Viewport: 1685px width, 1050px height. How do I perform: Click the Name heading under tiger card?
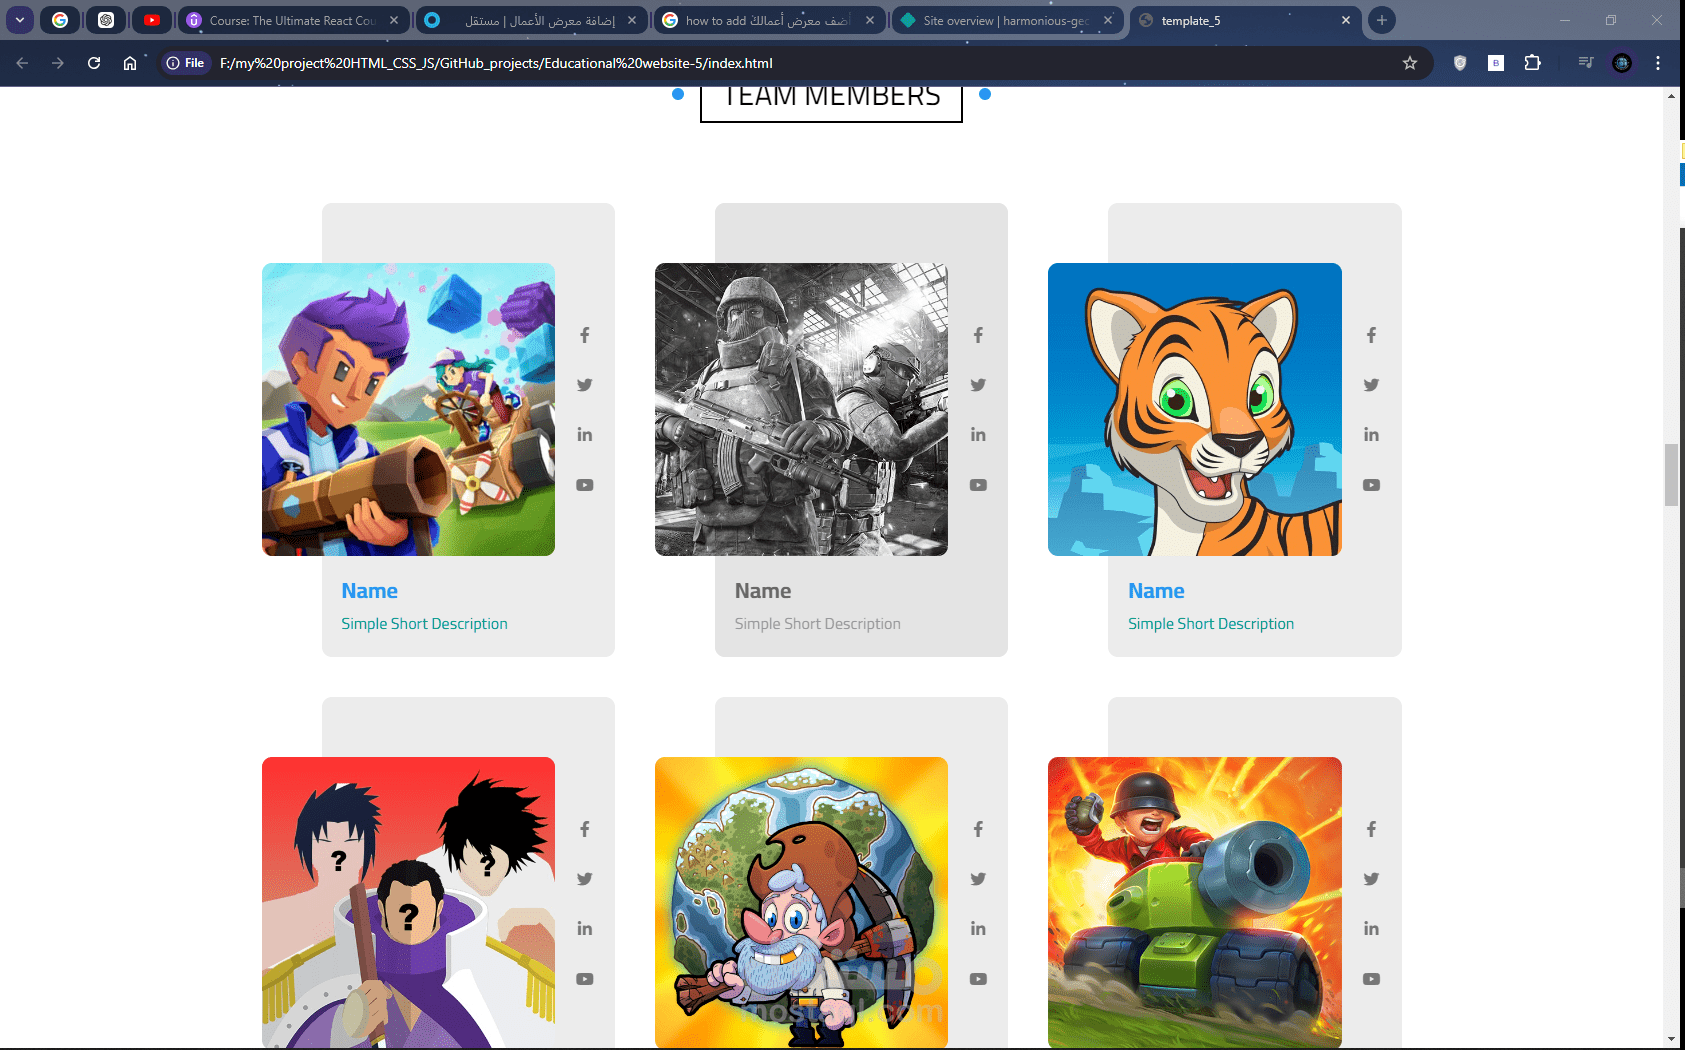[1156, 591]
